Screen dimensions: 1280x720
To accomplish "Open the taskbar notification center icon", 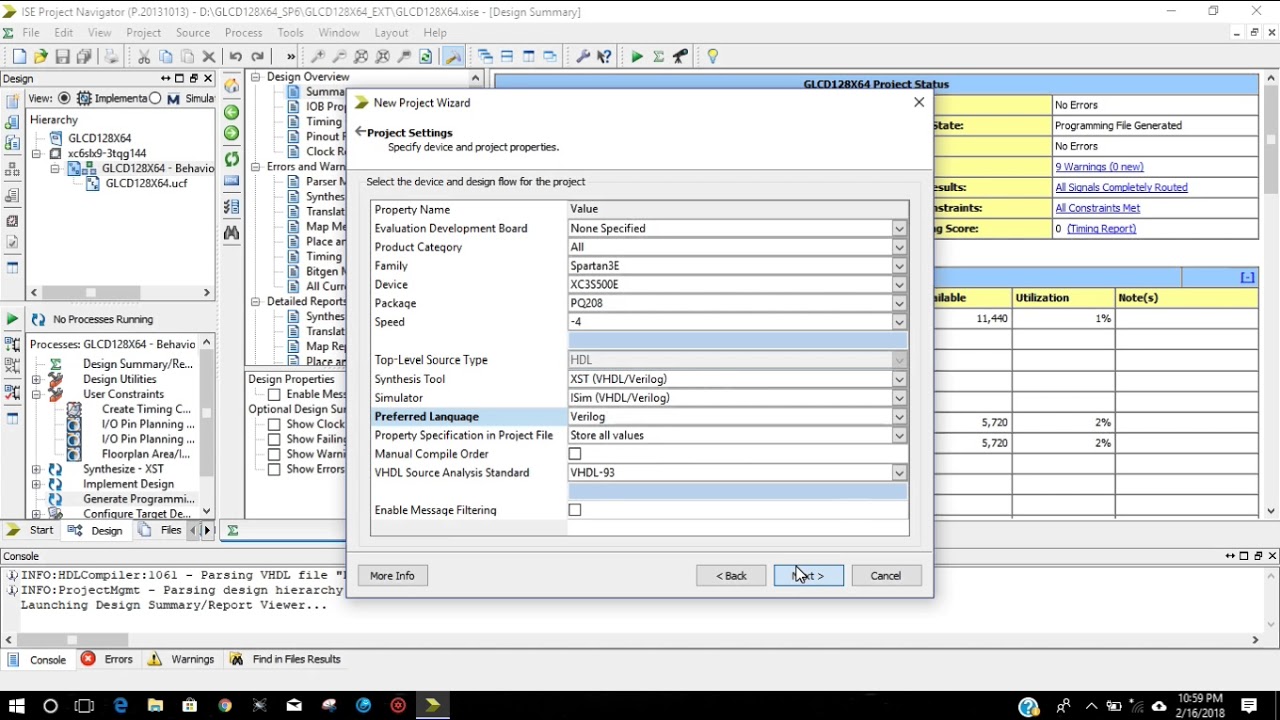I will pos(1249,706).
